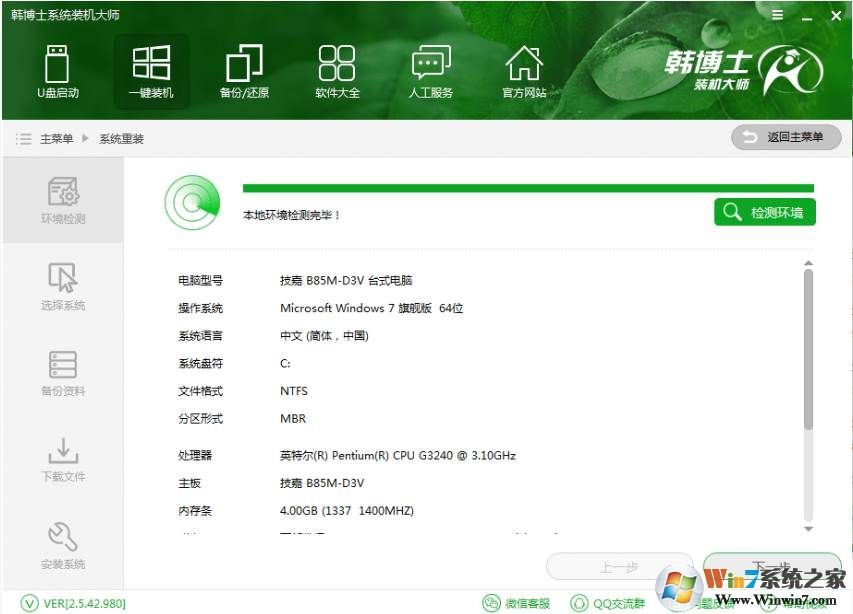Run environment check with 检测环境 button
The image size is (853, 614).
click(763, 211)
